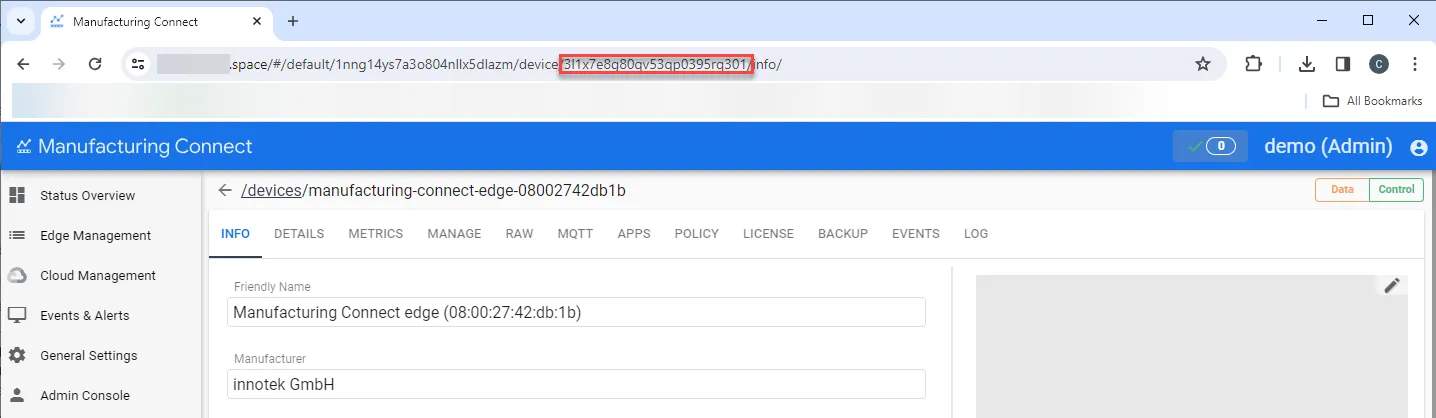Open the browser extensions puzzle icon
The width and height of the screenshot is (1436, 418).
[x=1253, y=64]
